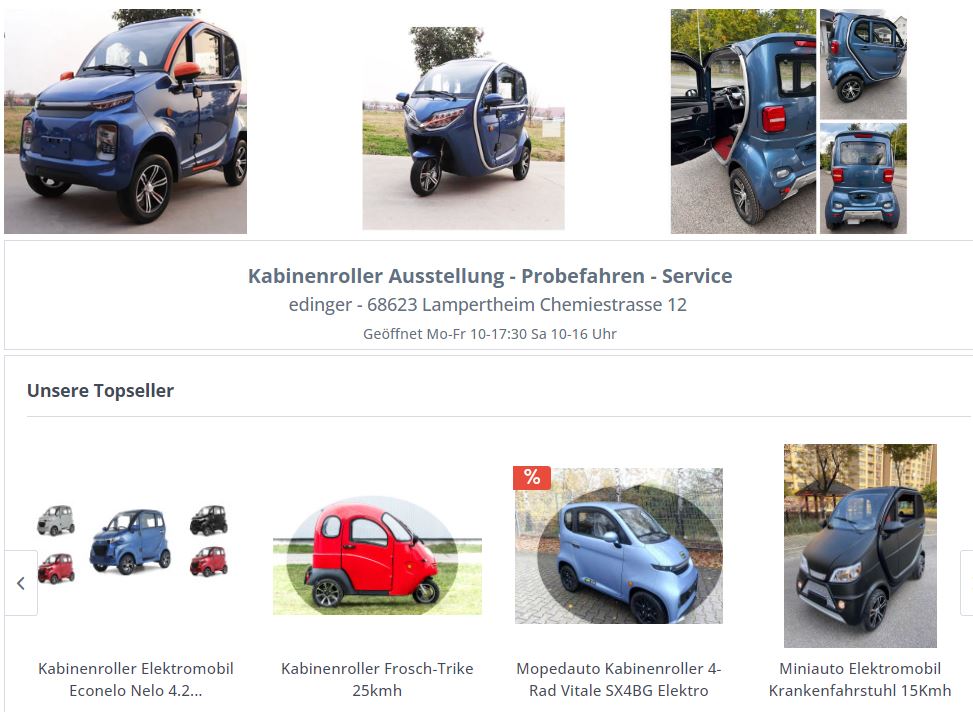This screenshot has width=973, height=712.
Task: Click the red percent sale badge
Action: click(x=532, y=477)
